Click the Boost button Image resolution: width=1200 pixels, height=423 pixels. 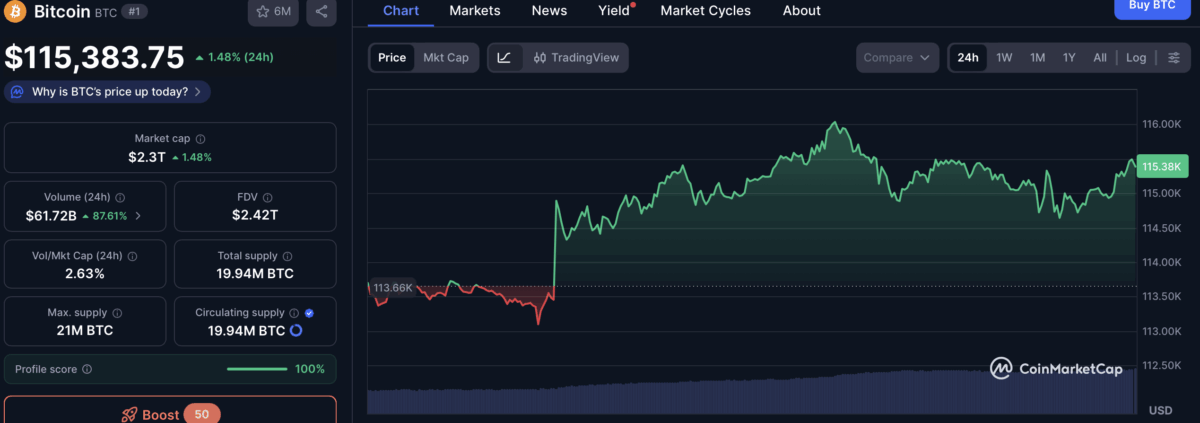170,414
